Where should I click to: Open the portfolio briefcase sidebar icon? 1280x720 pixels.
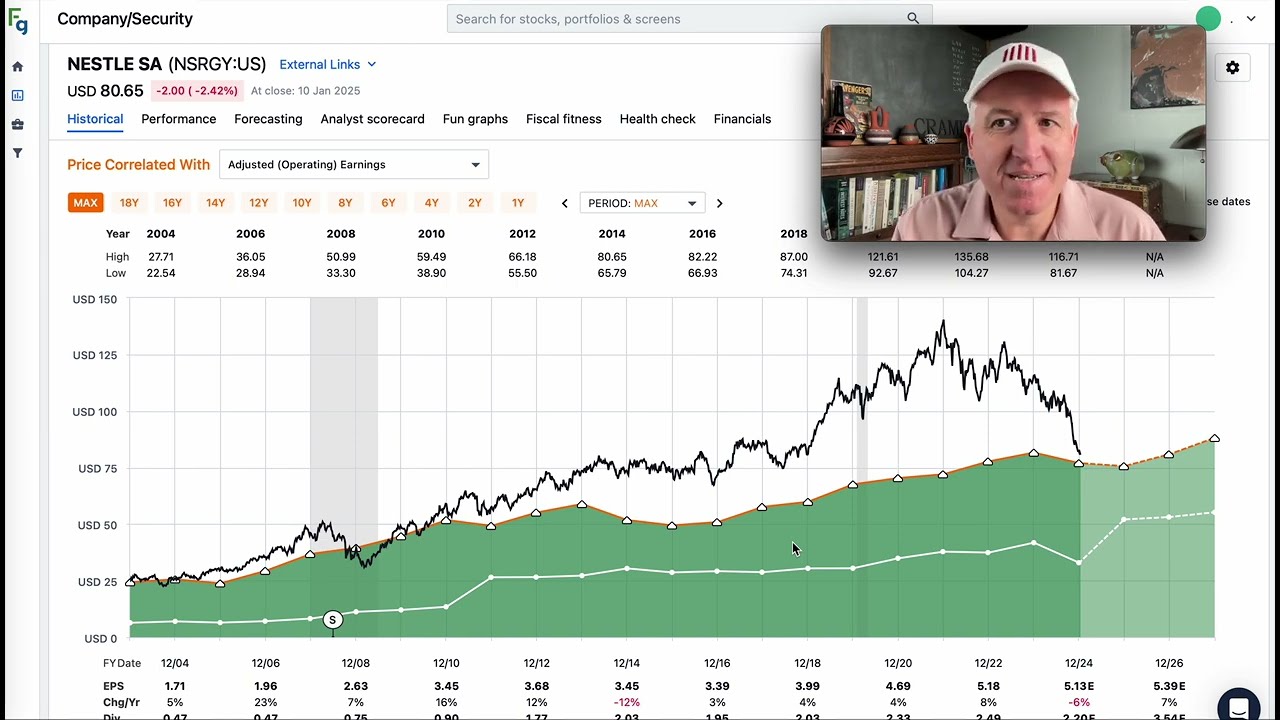click(x=17, y=125)
